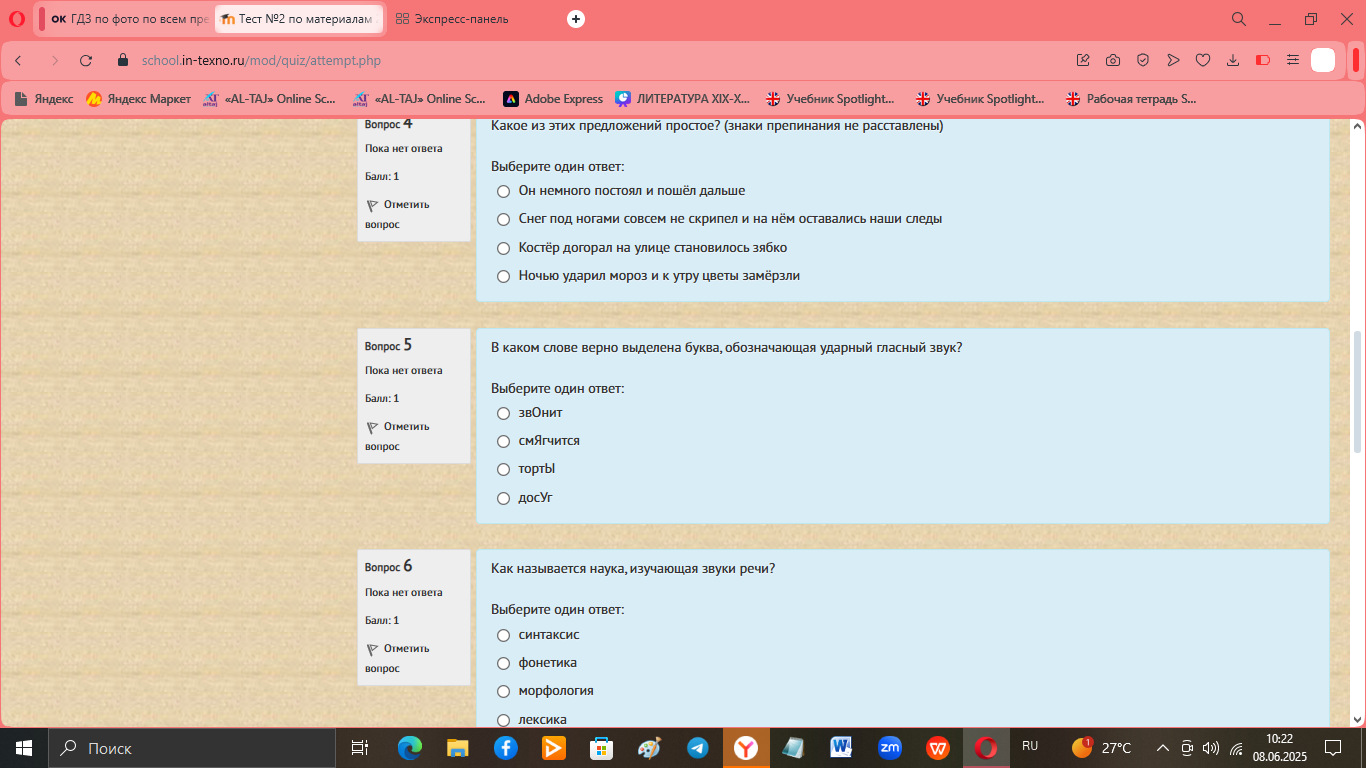Open Easy Setup sliders icon
The width and height of the screenshot is (1366, 768).
coord(1293,60)
